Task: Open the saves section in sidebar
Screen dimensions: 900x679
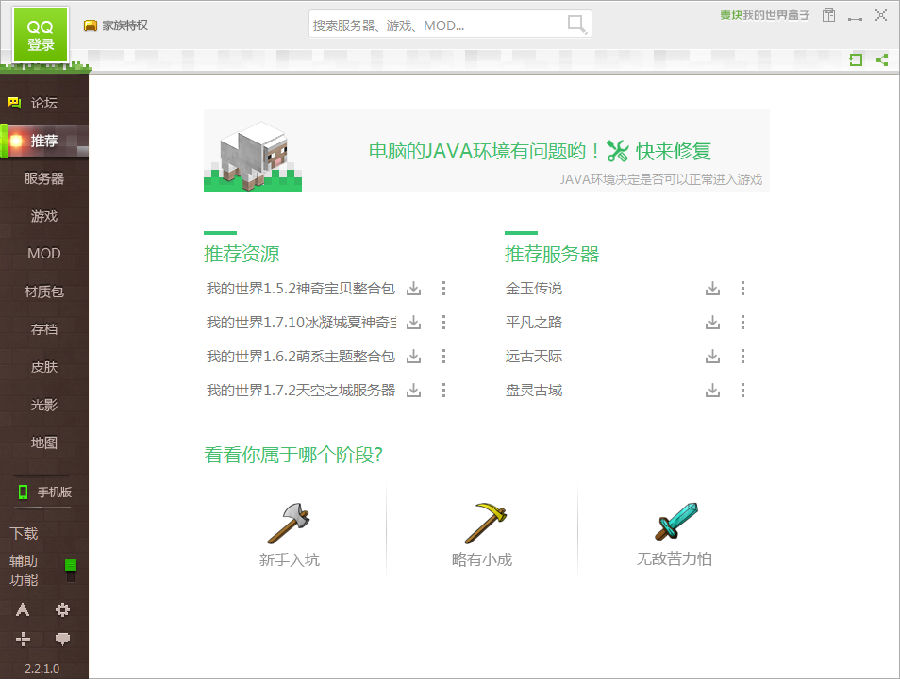Action: pyautogui.click(x=44, y=329)
